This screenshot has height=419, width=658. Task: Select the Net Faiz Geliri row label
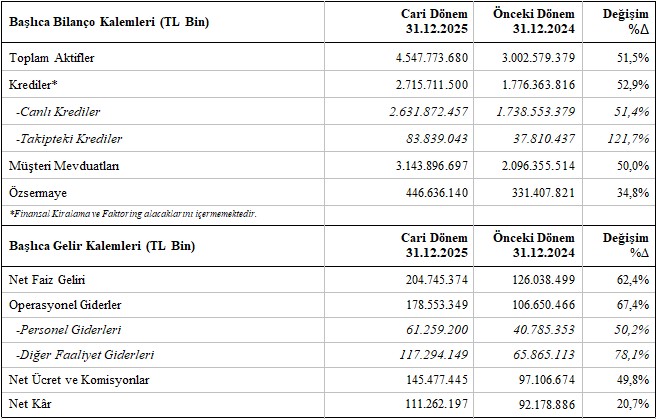coord(48,279)
